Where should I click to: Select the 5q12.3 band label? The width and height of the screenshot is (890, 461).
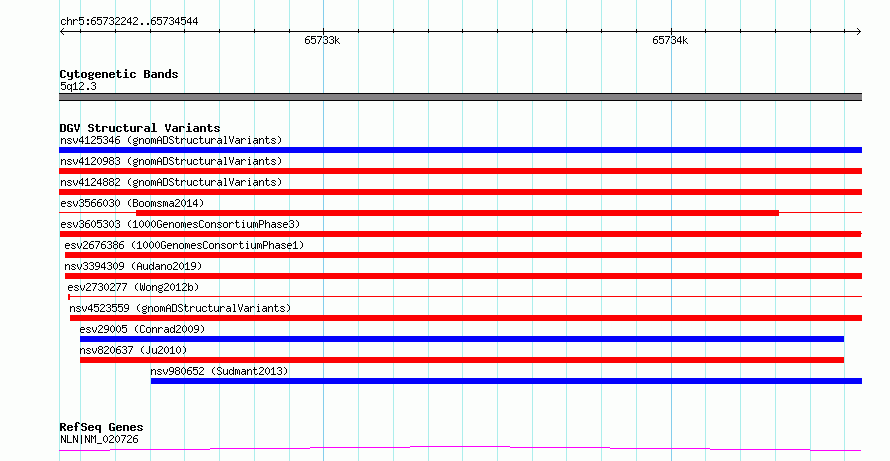(78, 86)
